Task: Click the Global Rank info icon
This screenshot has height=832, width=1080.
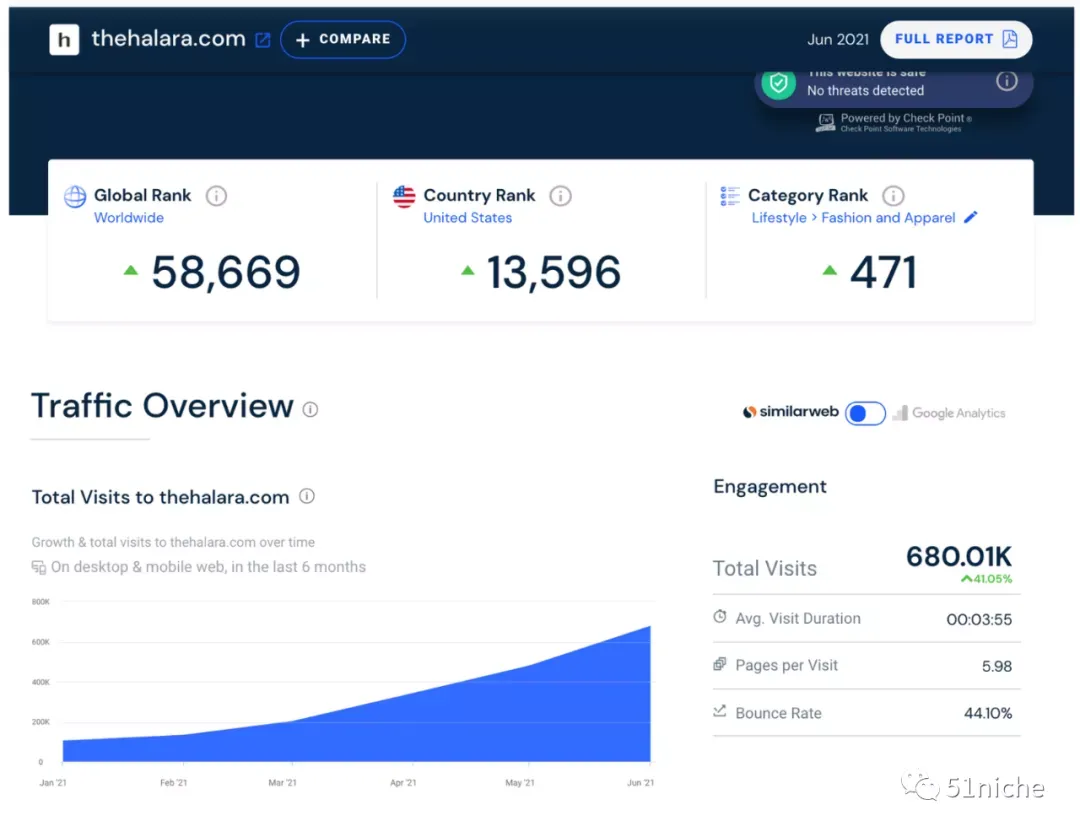Action: click(x=216, y=196)
